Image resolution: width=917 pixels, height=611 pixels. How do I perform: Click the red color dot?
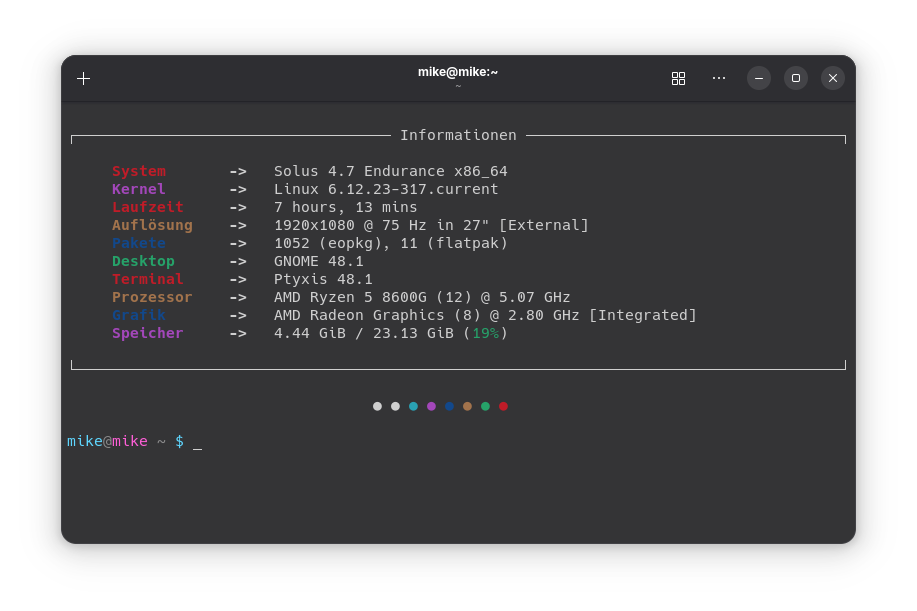pos(504,406)
